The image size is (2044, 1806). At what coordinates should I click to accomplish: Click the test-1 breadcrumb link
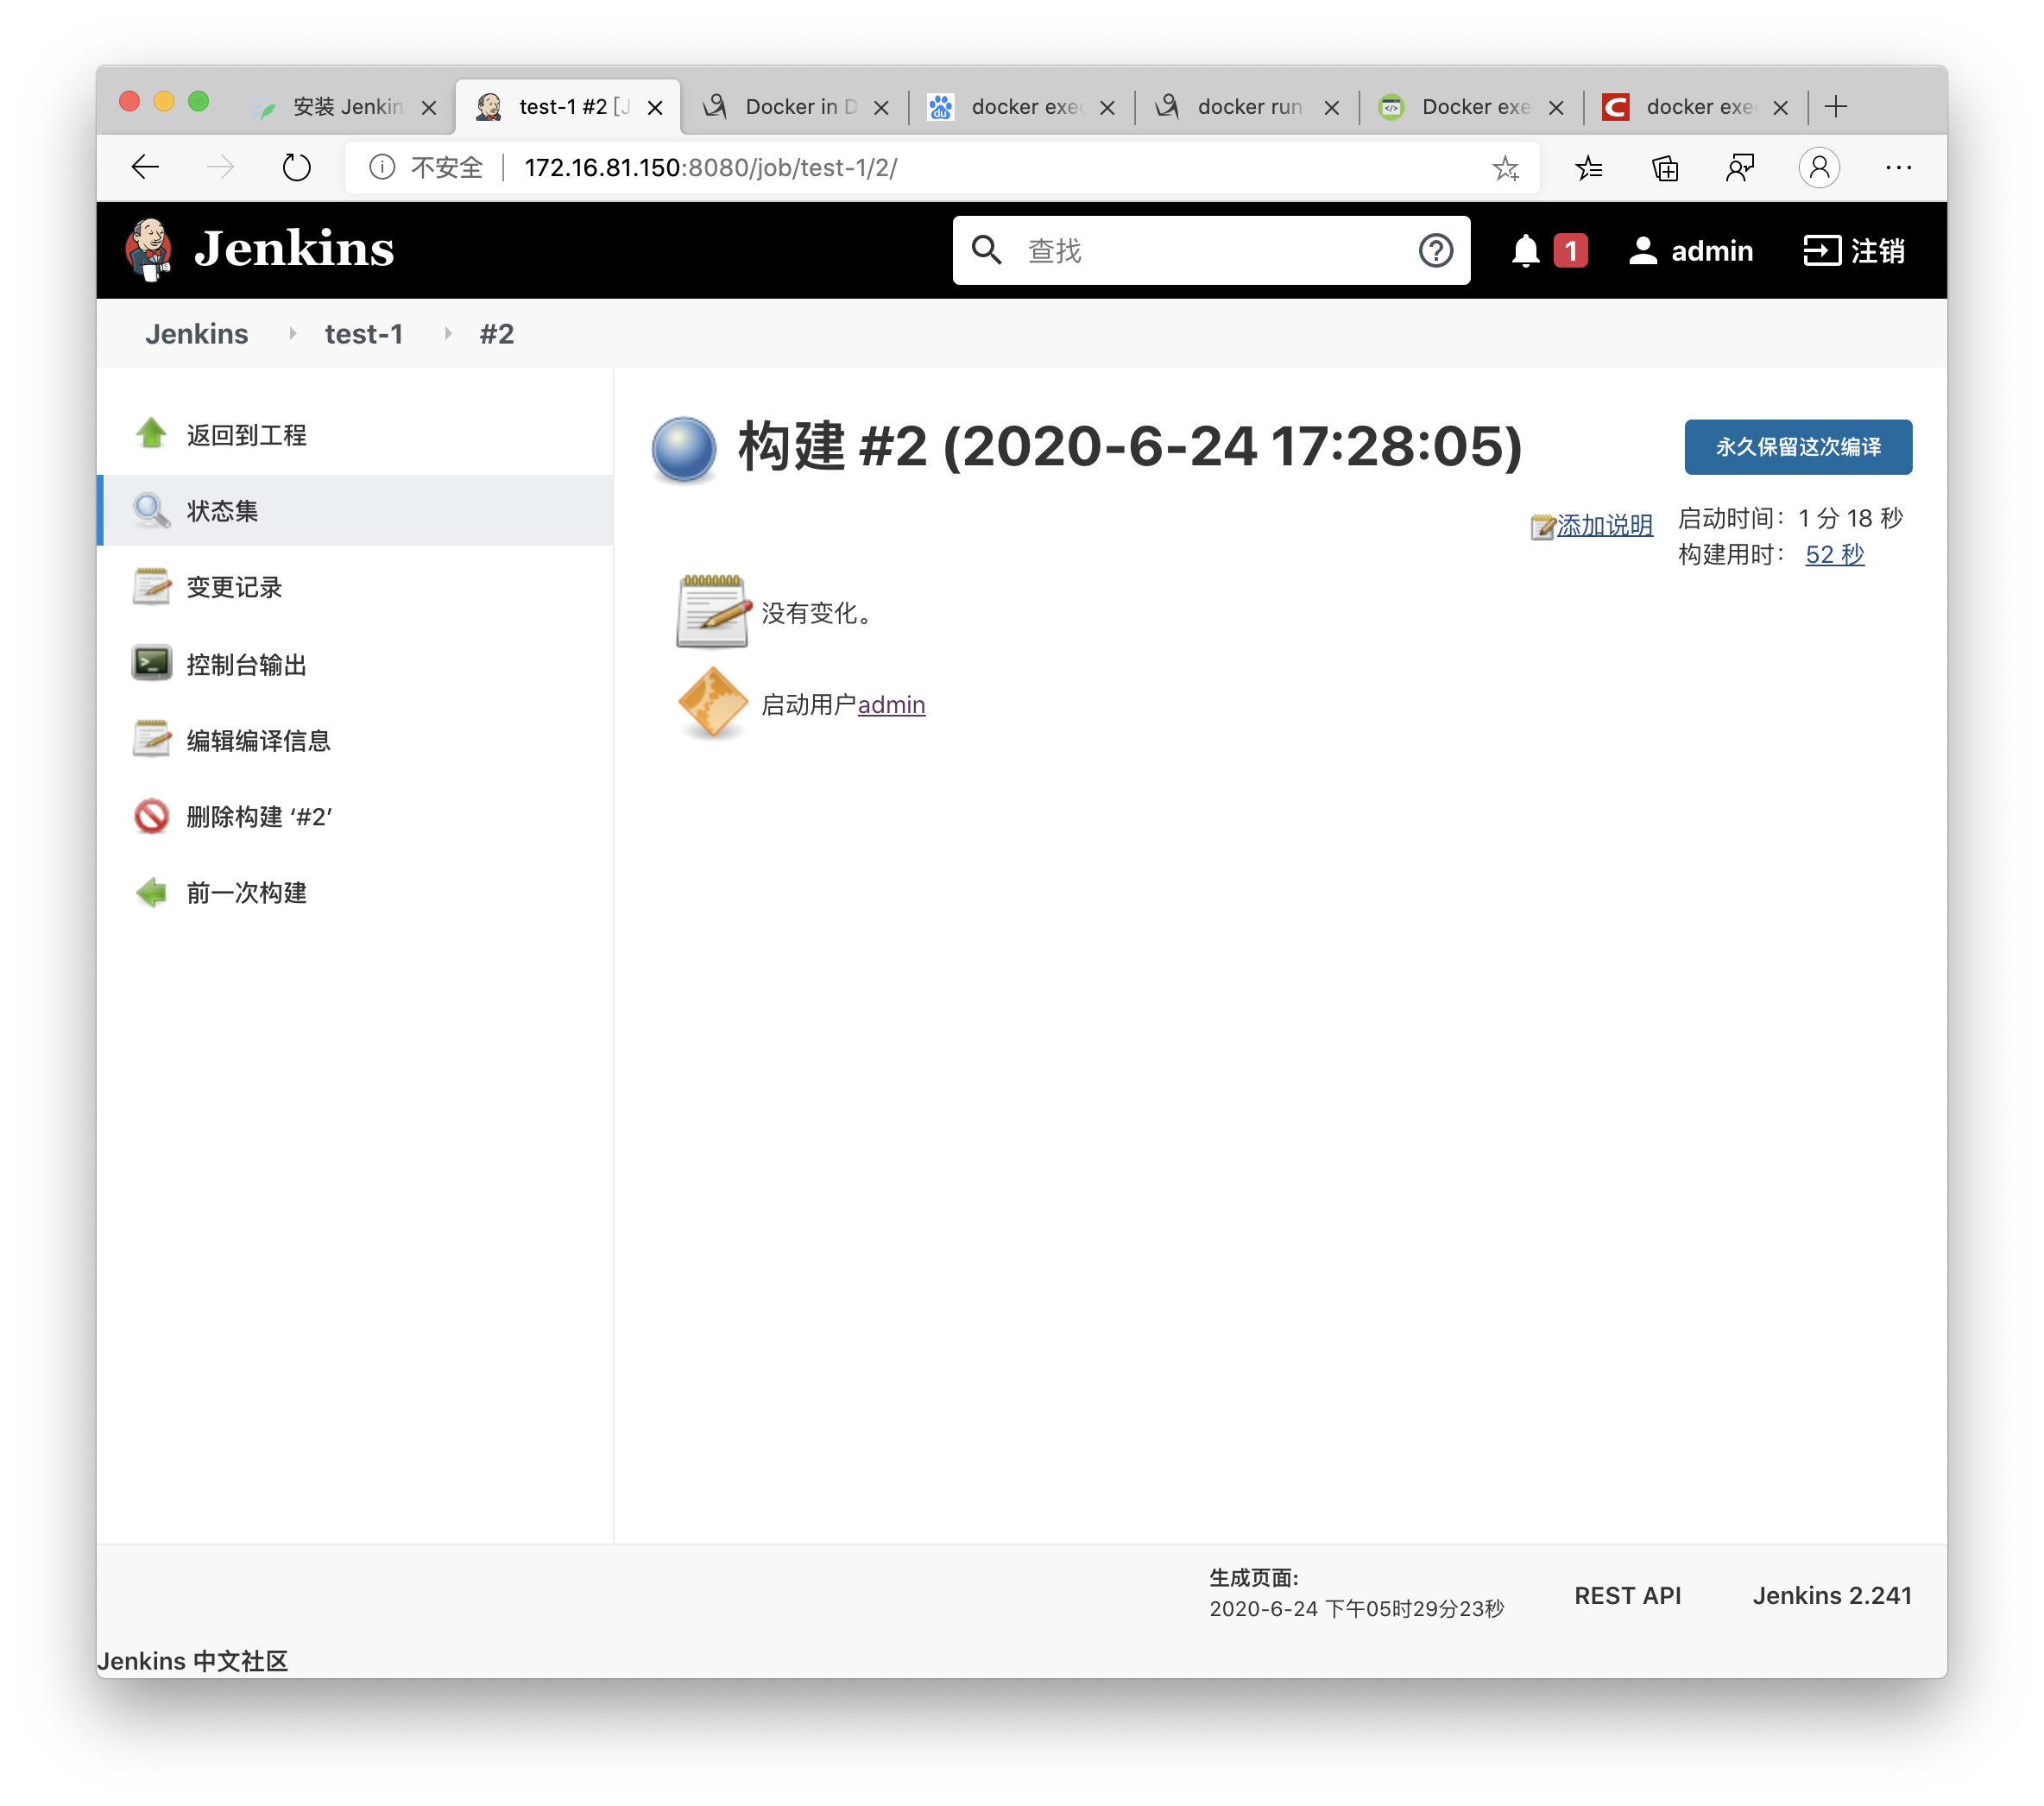coord(364,333)
